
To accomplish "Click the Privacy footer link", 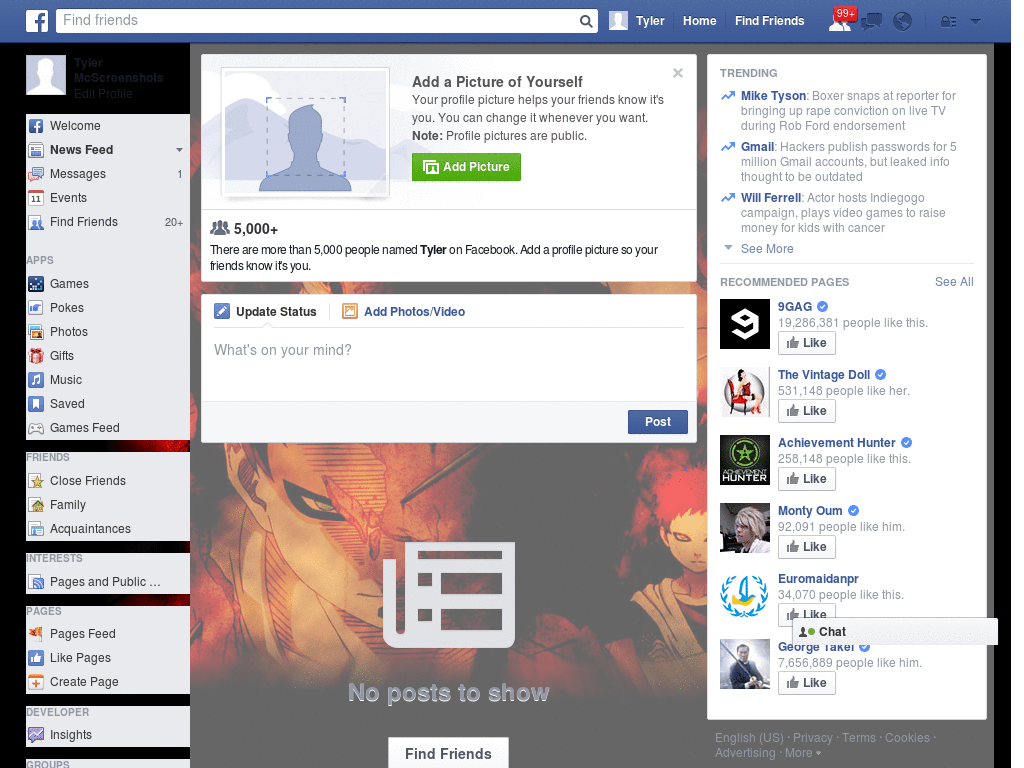I will click(x=812, y=738).
